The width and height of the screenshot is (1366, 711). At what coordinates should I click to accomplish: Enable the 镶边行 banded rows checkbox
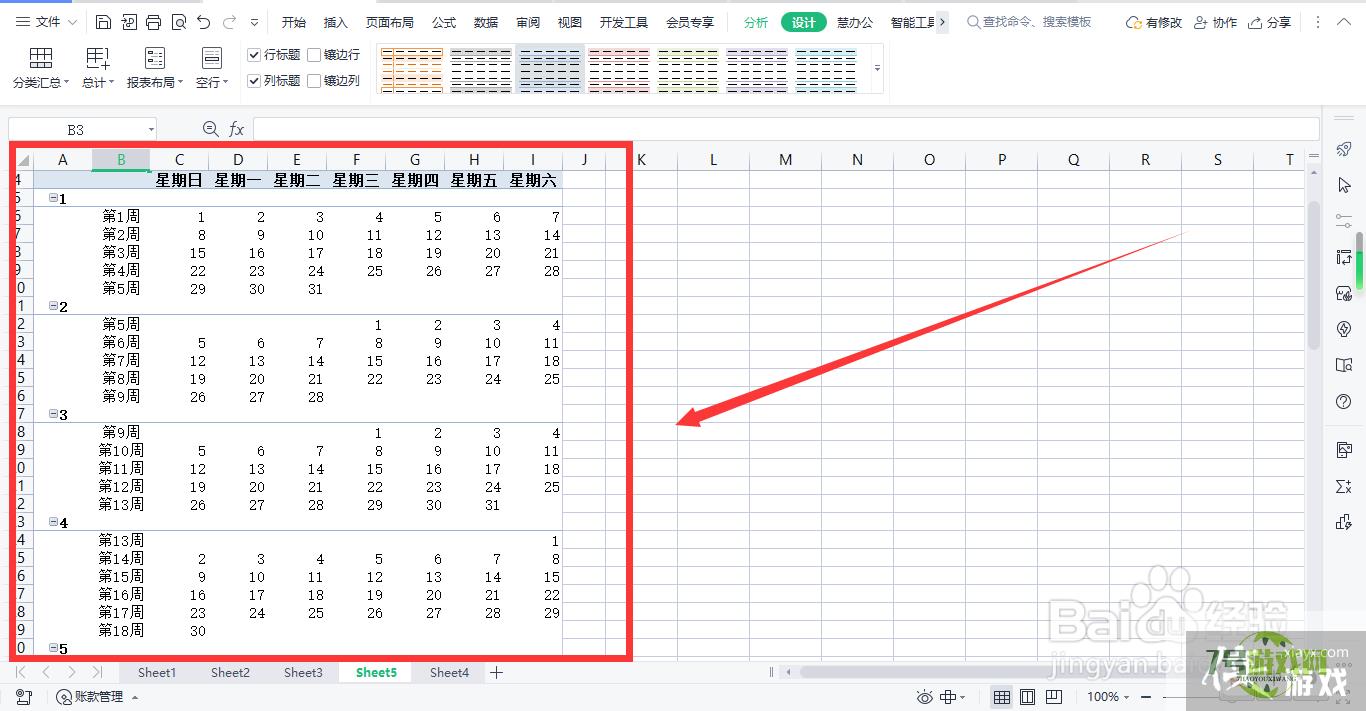[315, 55]
